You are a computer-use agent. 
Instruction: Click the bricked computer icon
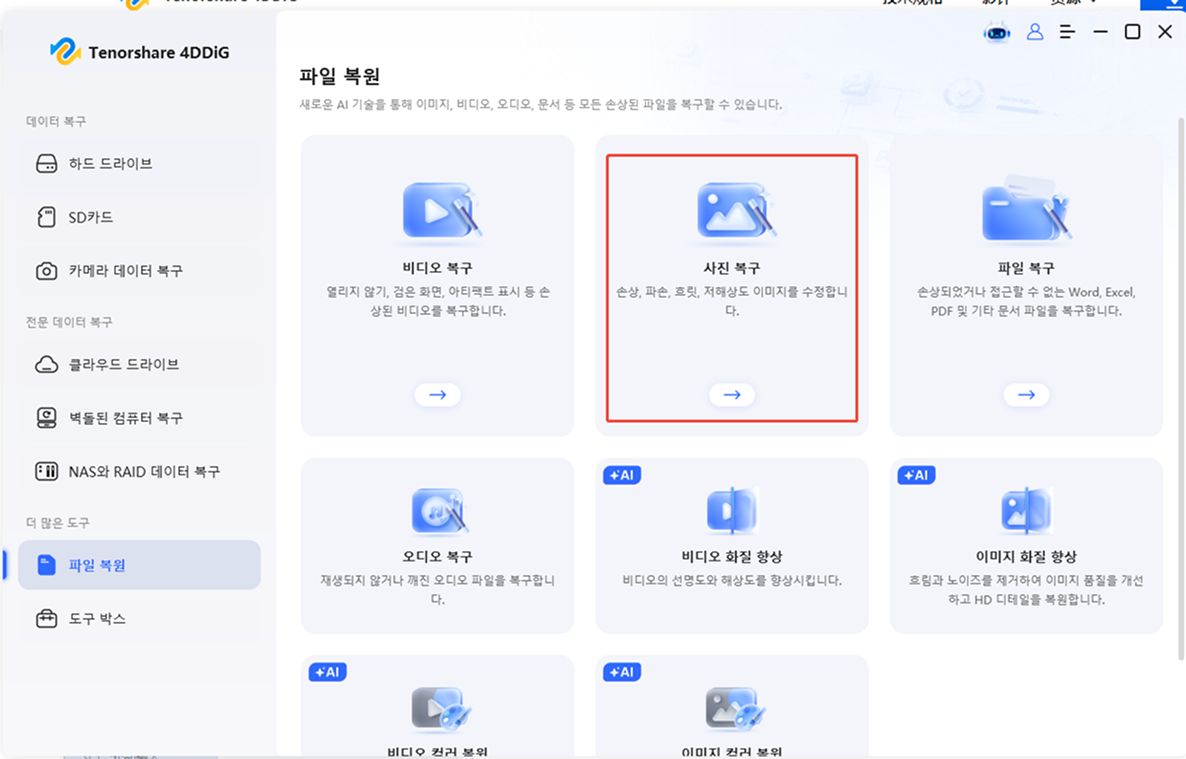click(46, 418)
